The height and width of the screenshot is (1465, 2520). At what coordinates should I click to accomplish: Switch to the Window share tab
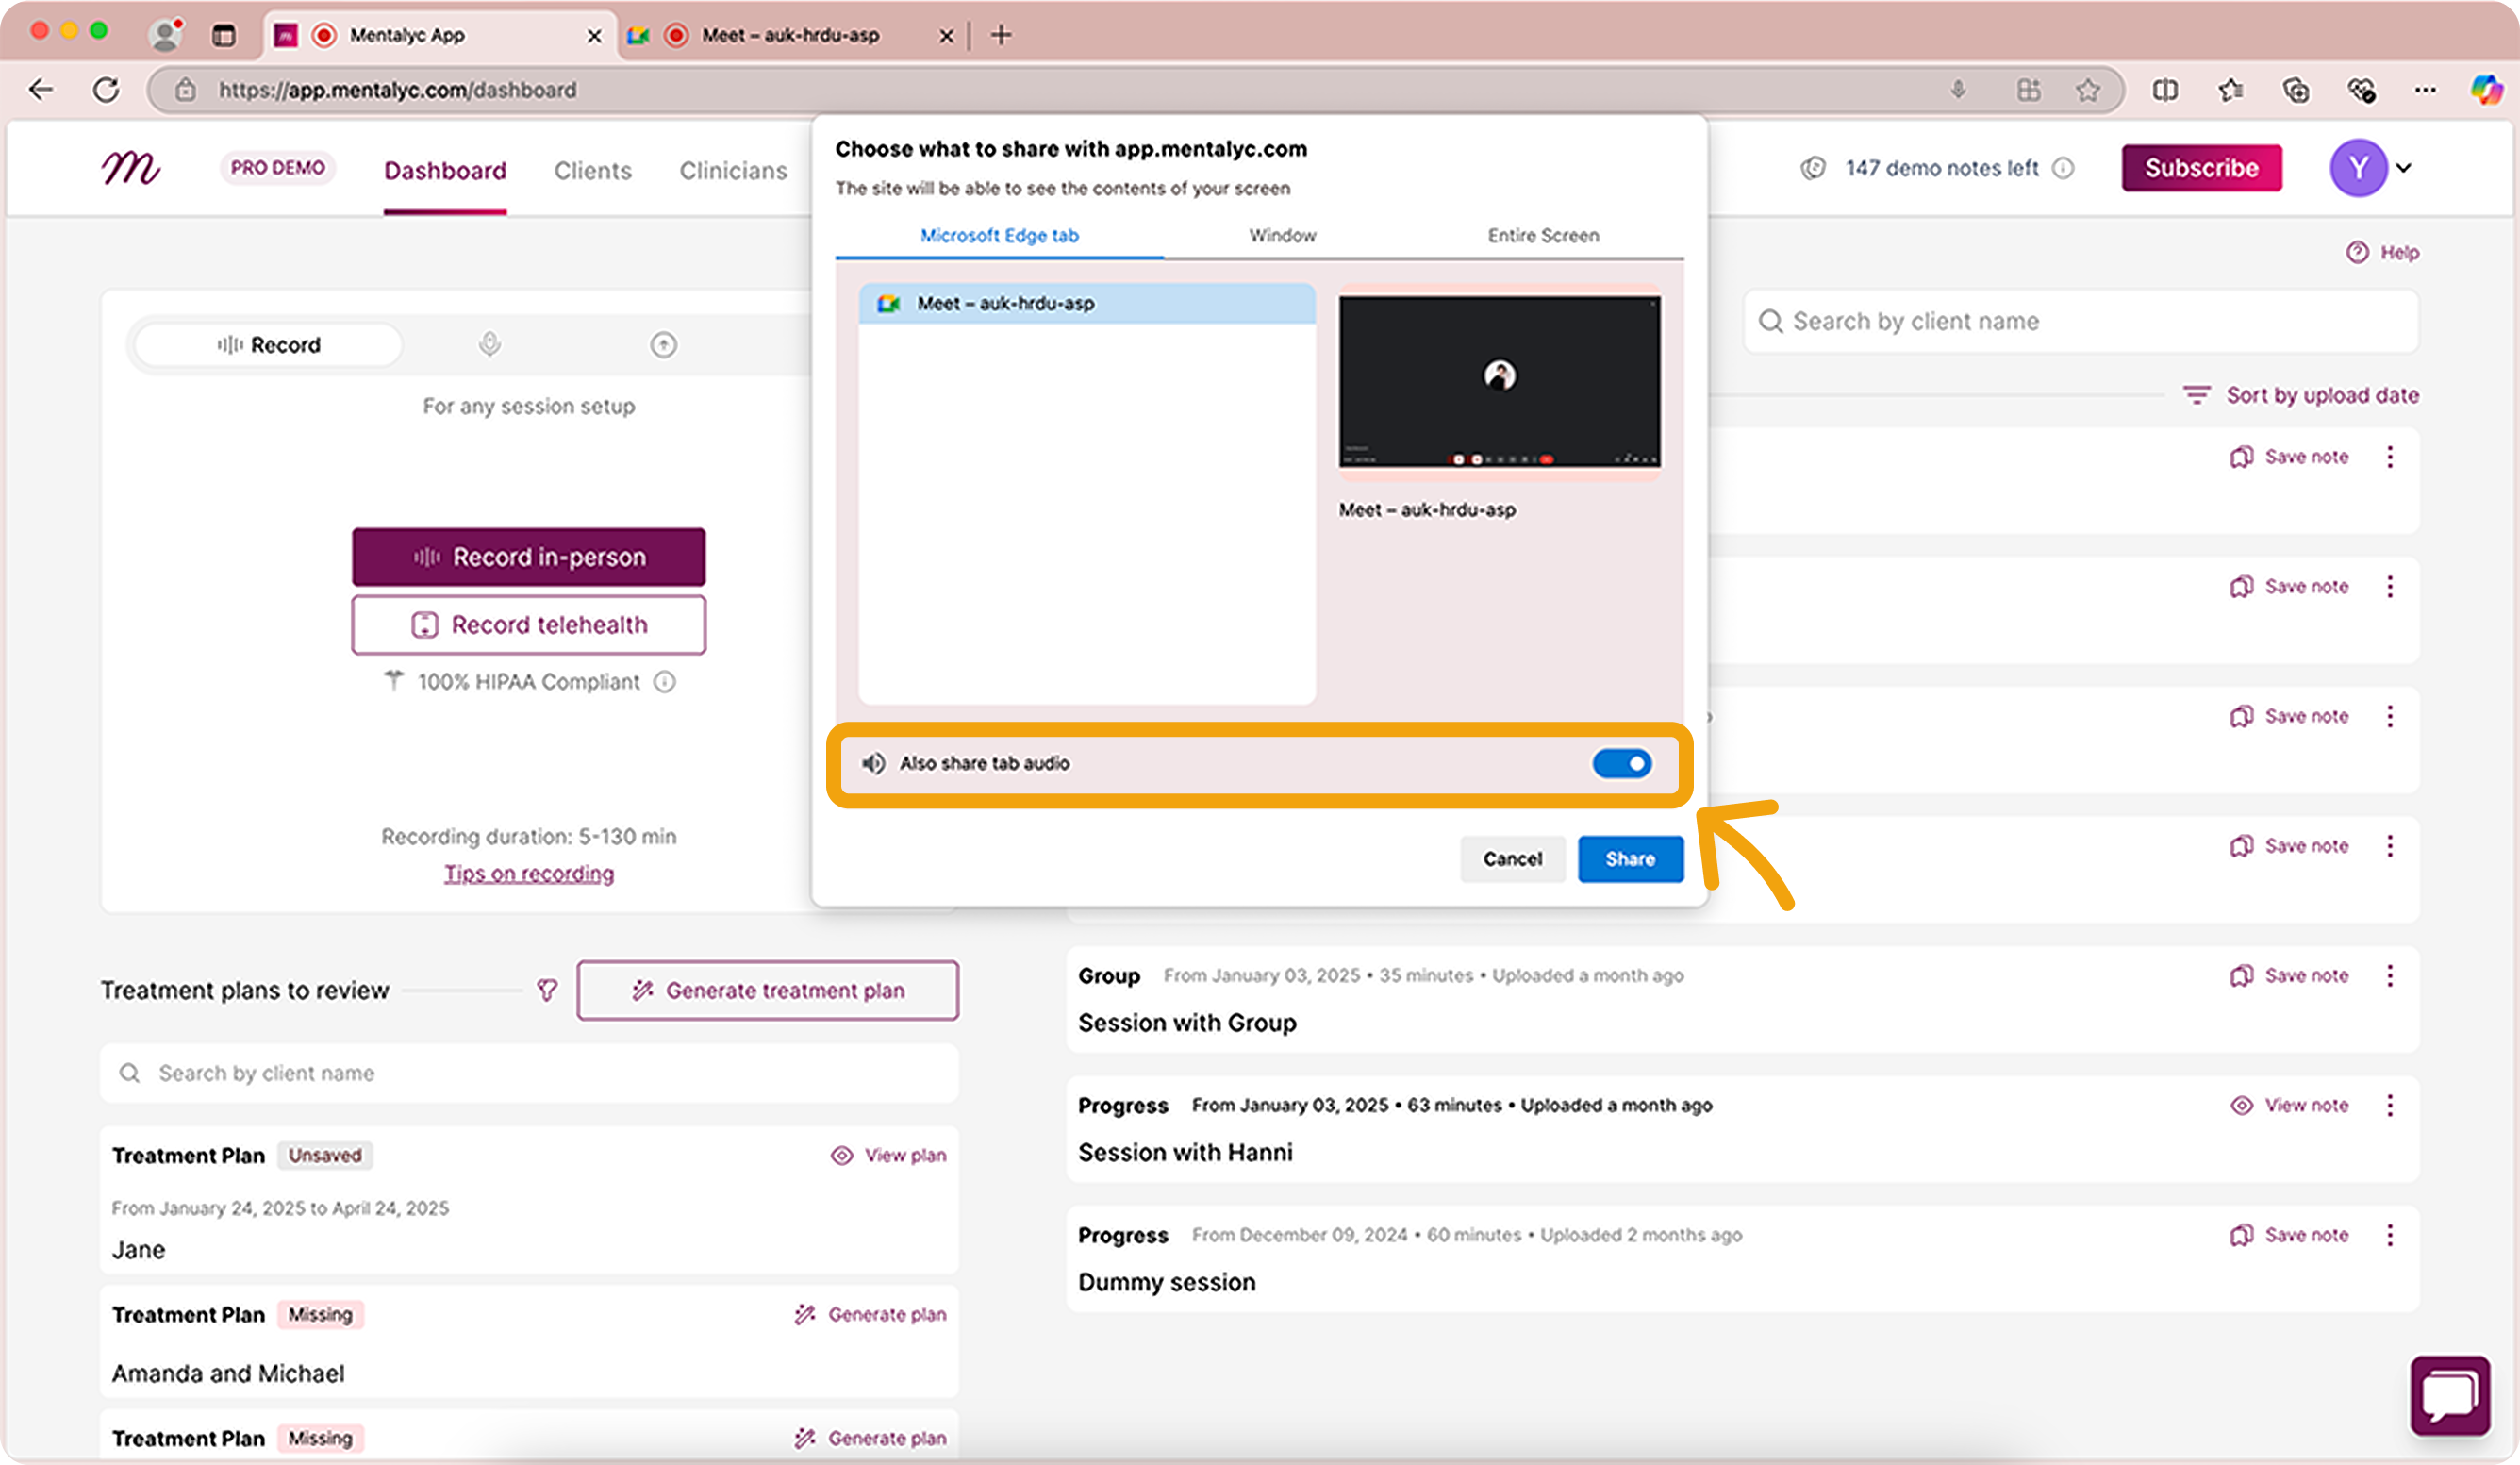(x=1282, y=236)
